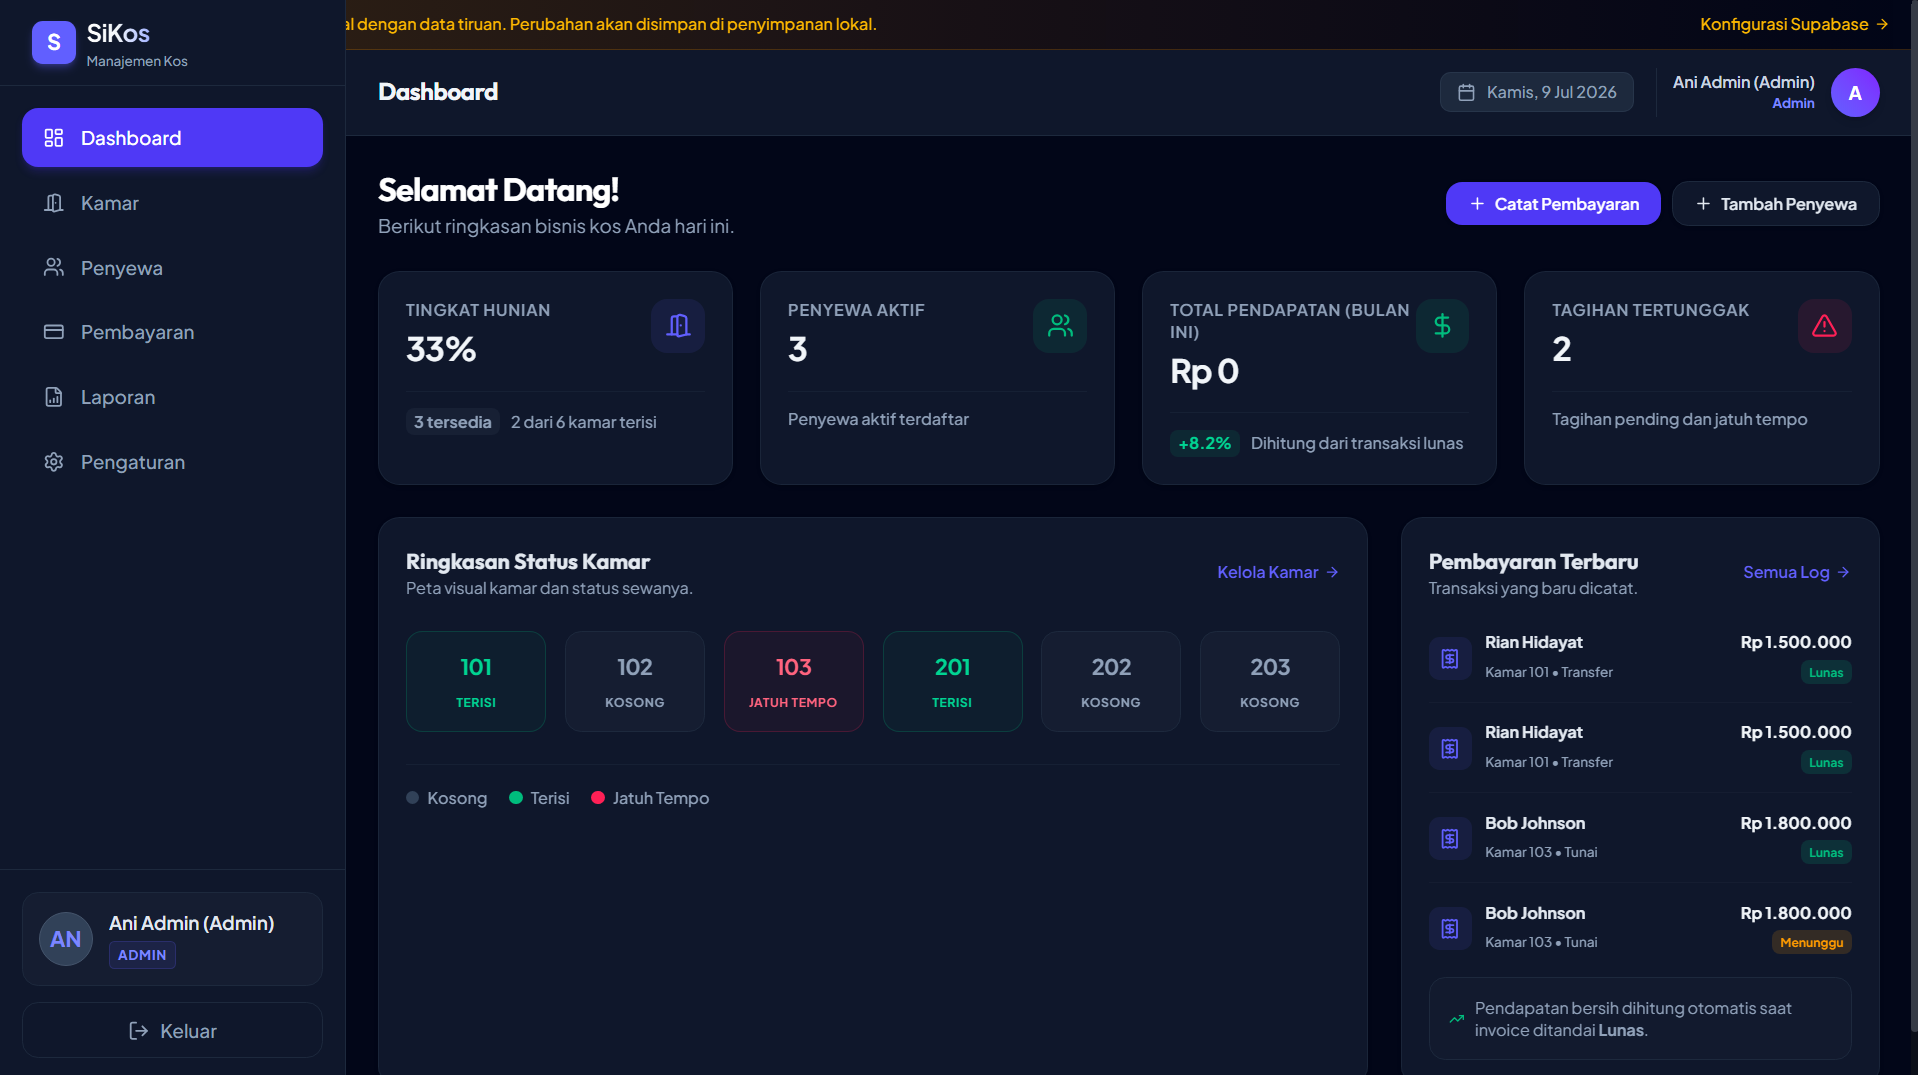Click the receipt icon for first Rian Hidayat payment
Image resolution: width=1918 pixels, height=1075 pixels.
(1450, 658)
